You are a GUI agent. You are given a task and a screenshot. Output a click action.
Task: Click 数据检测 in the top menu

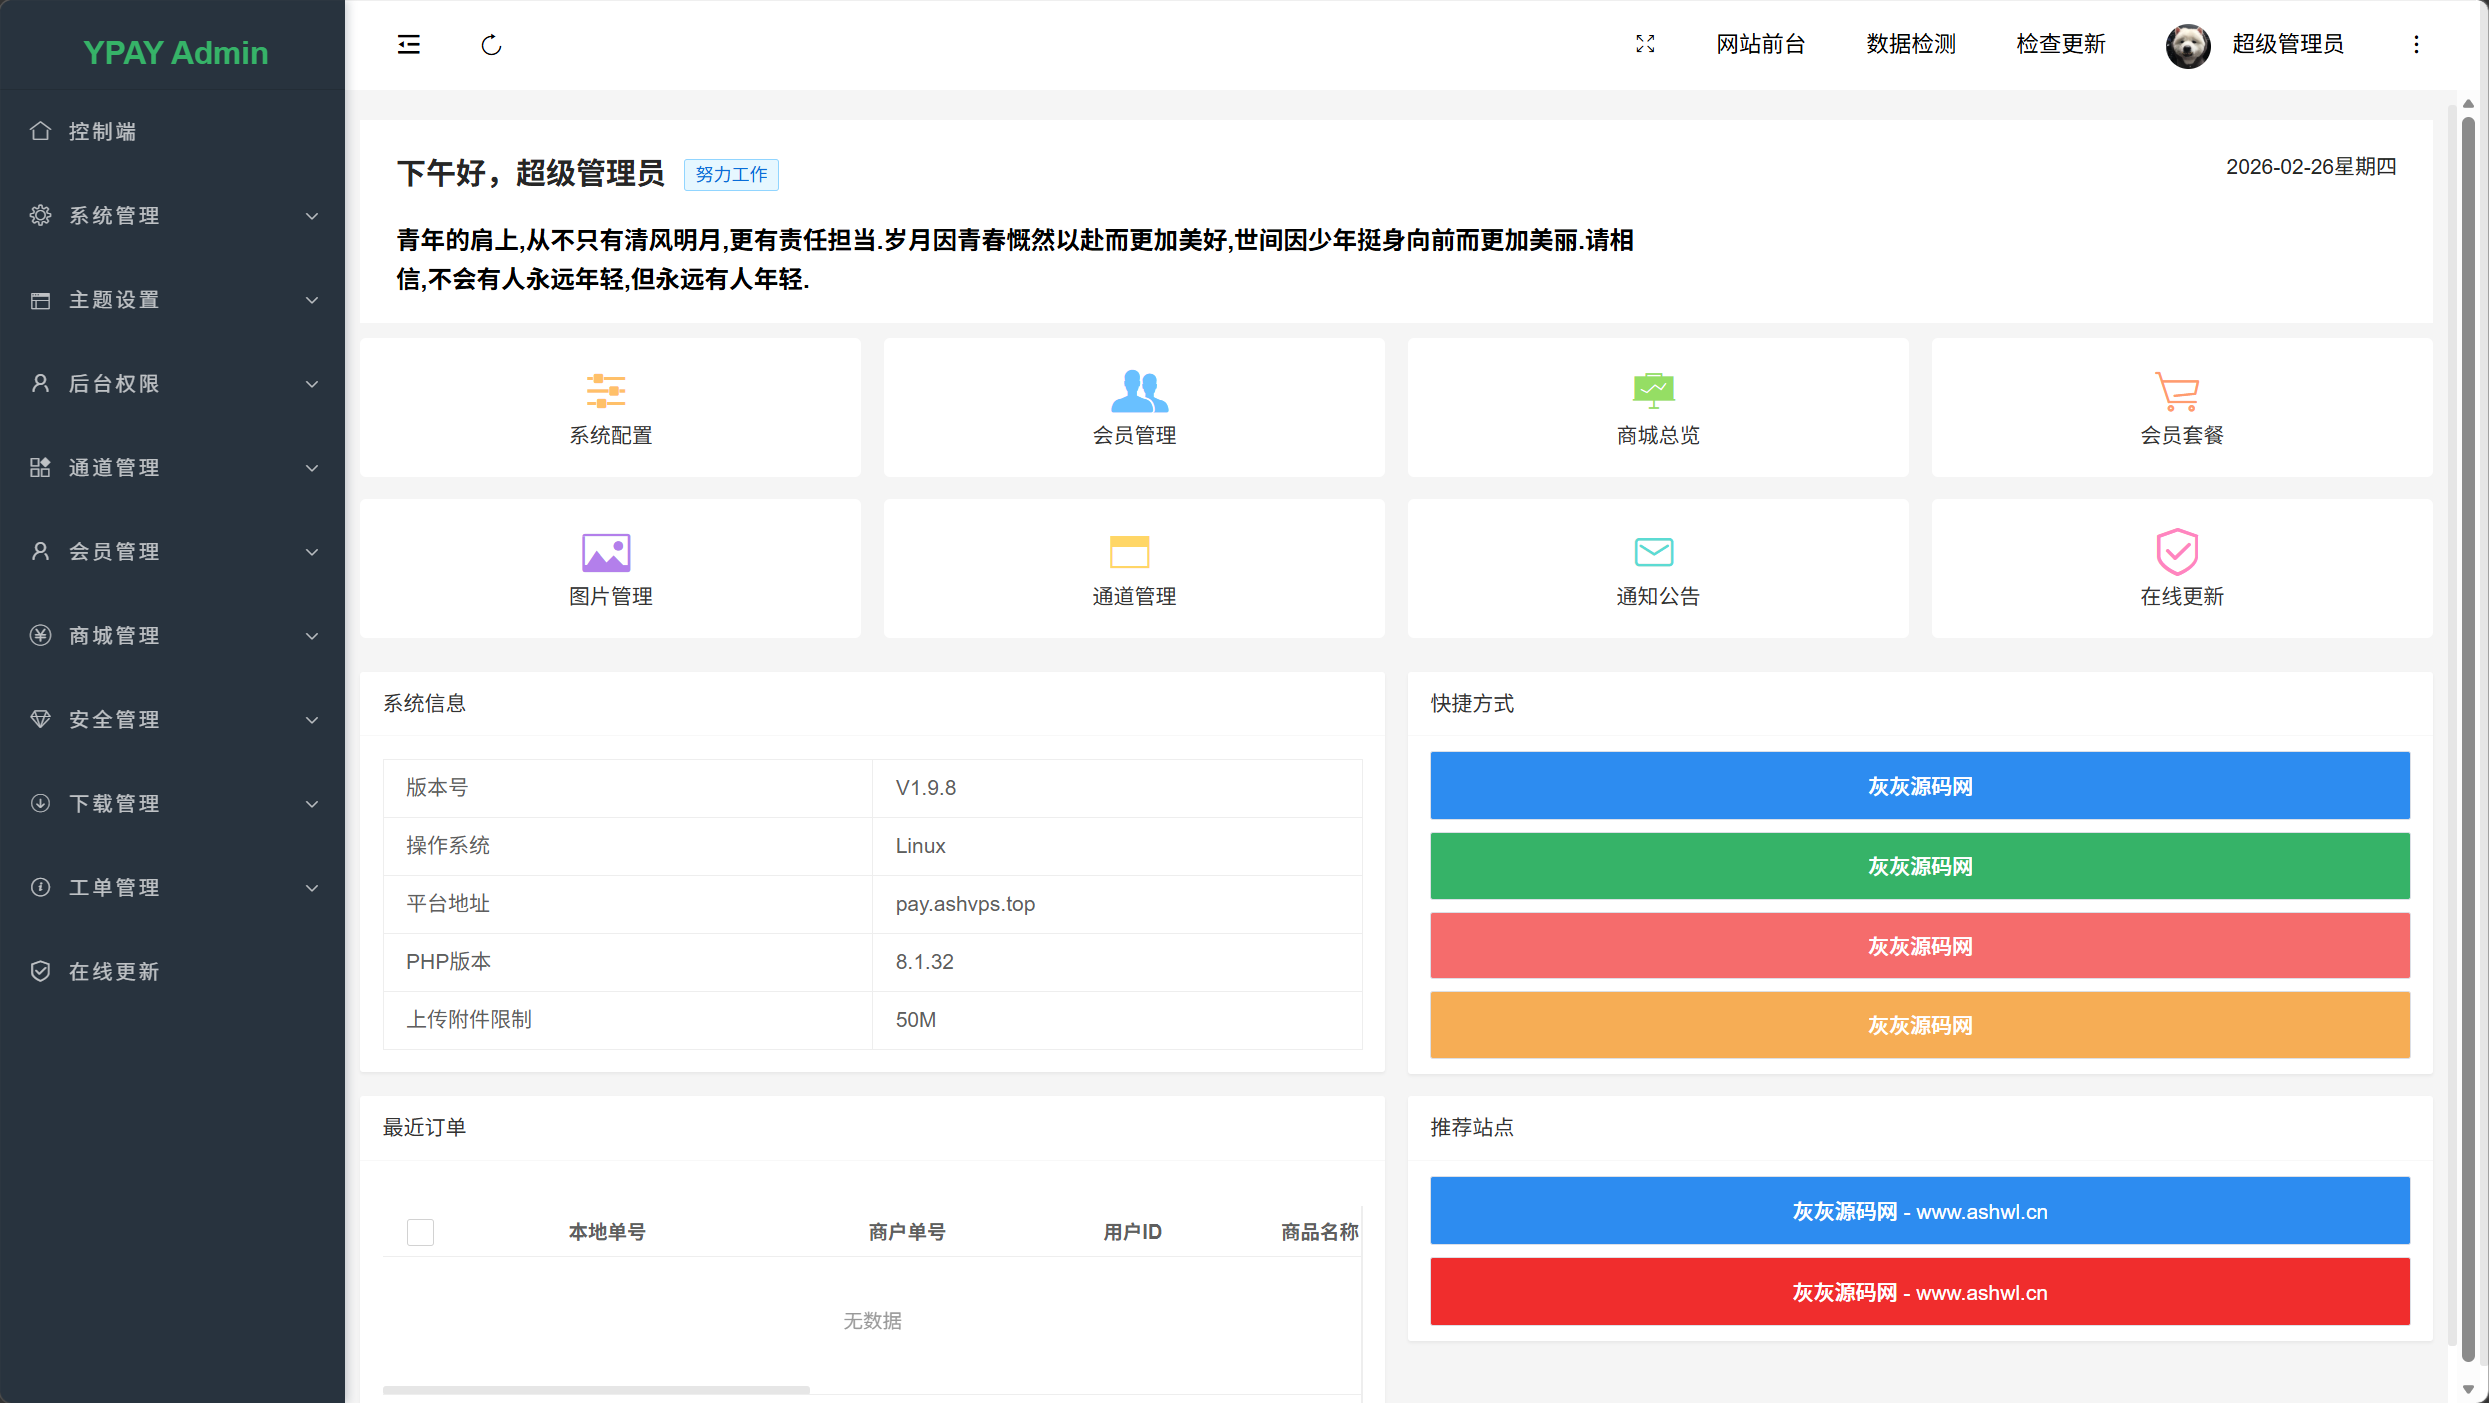1910,44
